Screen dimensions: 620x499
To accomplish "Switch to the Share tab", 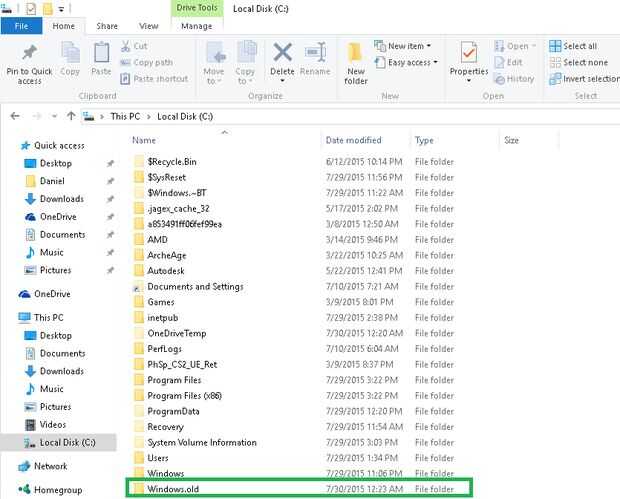I will (107, 26).
